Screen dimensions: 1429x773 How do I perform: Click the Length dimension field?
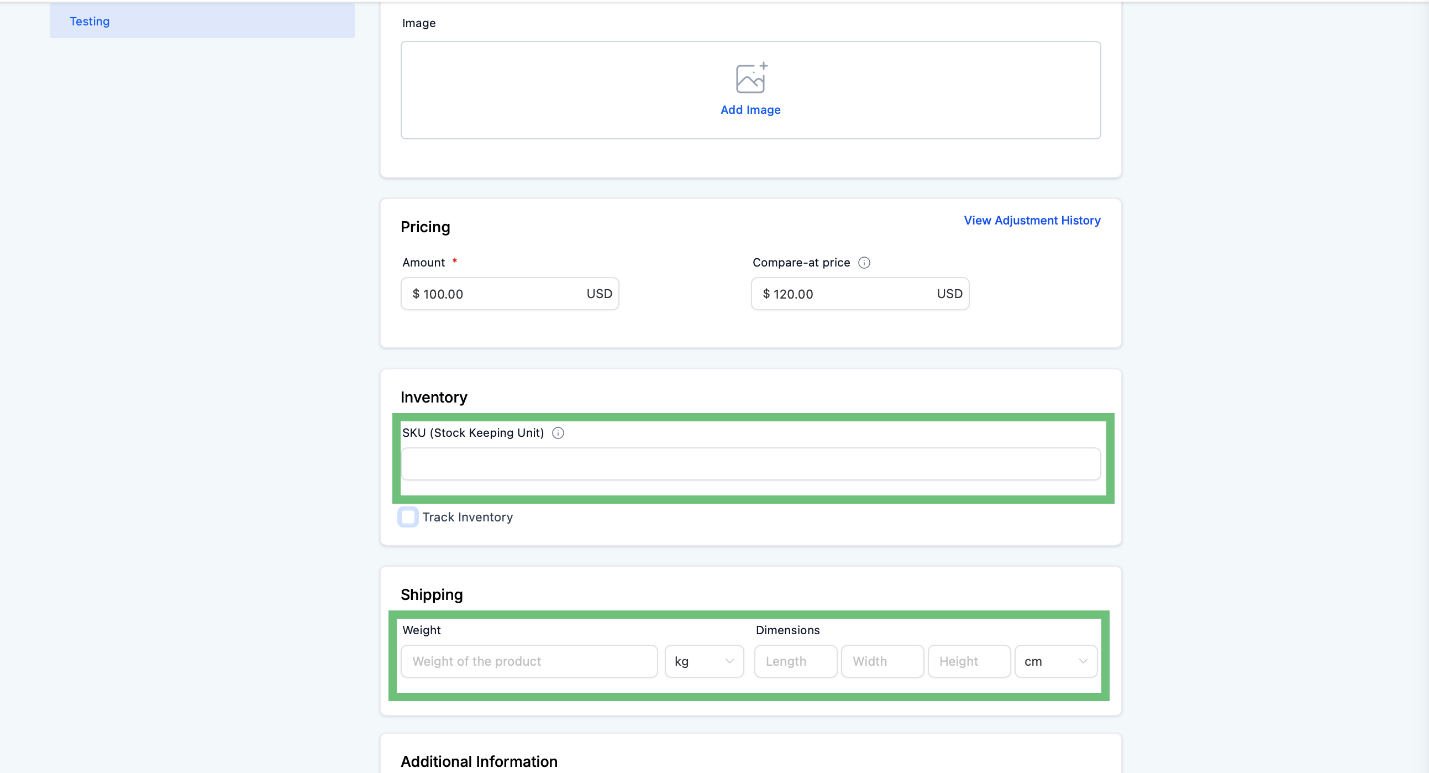[796, 661]
